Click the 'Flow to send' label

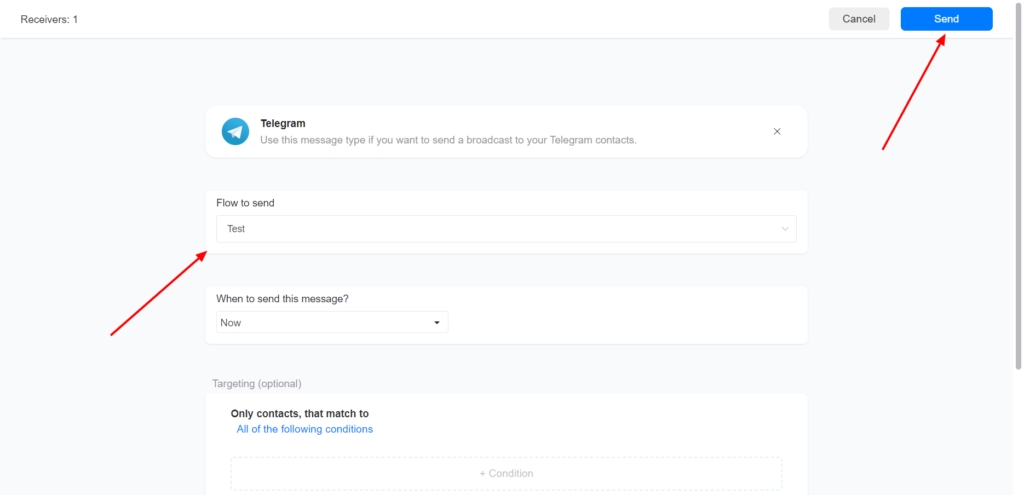pyautogui.click(x=245, y=203)
